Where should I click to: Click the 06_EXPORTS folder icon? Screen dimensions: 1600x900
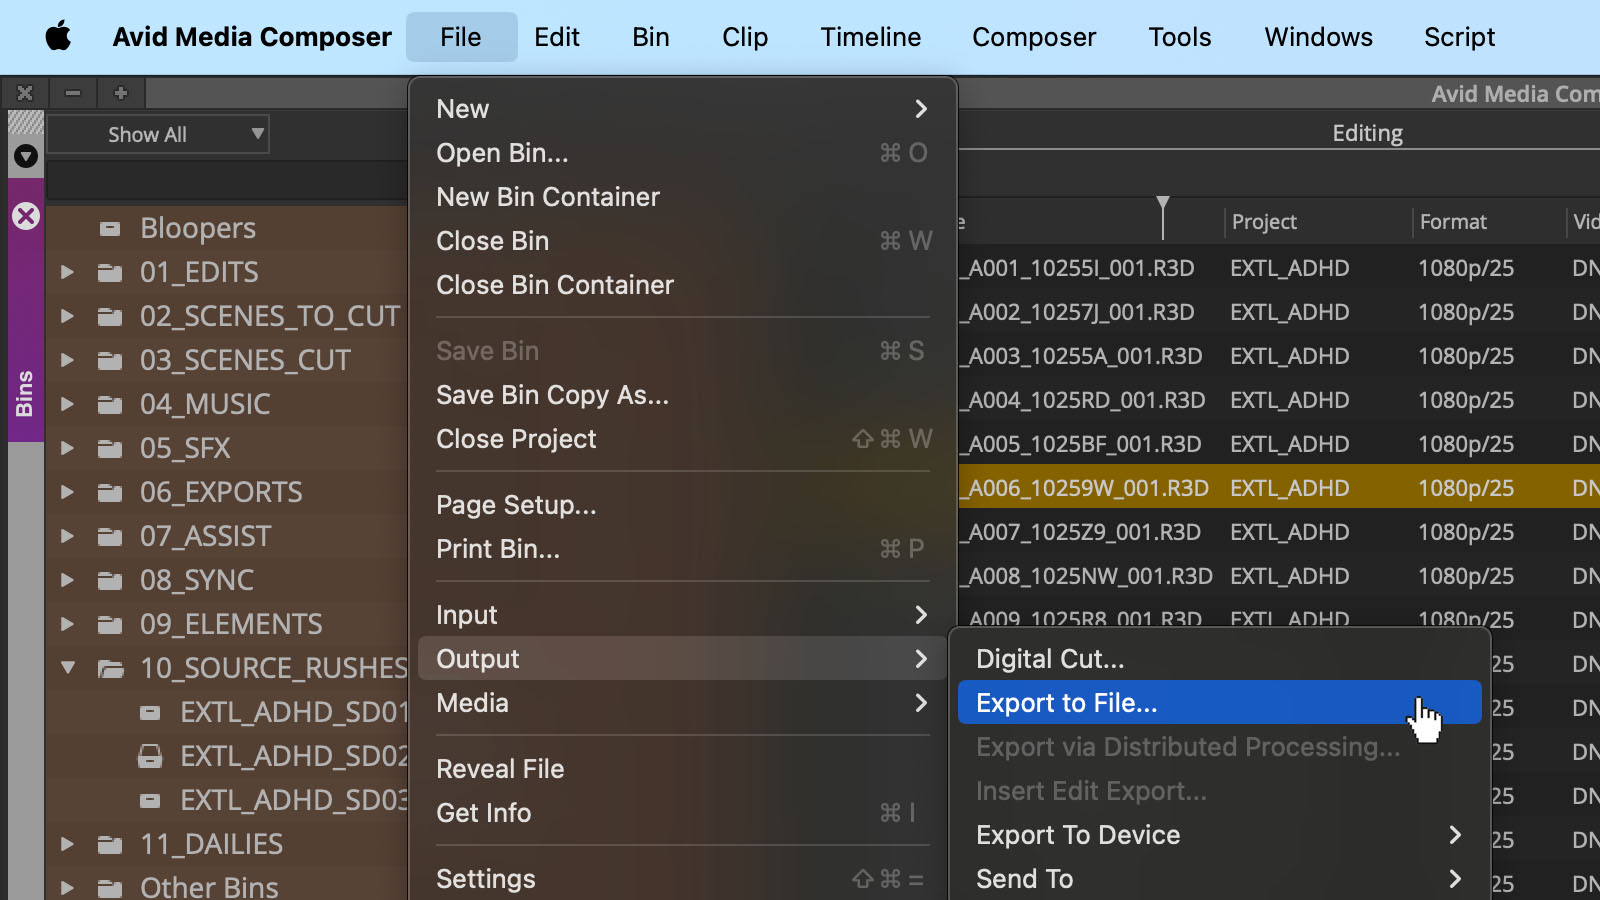coord(110,492)
